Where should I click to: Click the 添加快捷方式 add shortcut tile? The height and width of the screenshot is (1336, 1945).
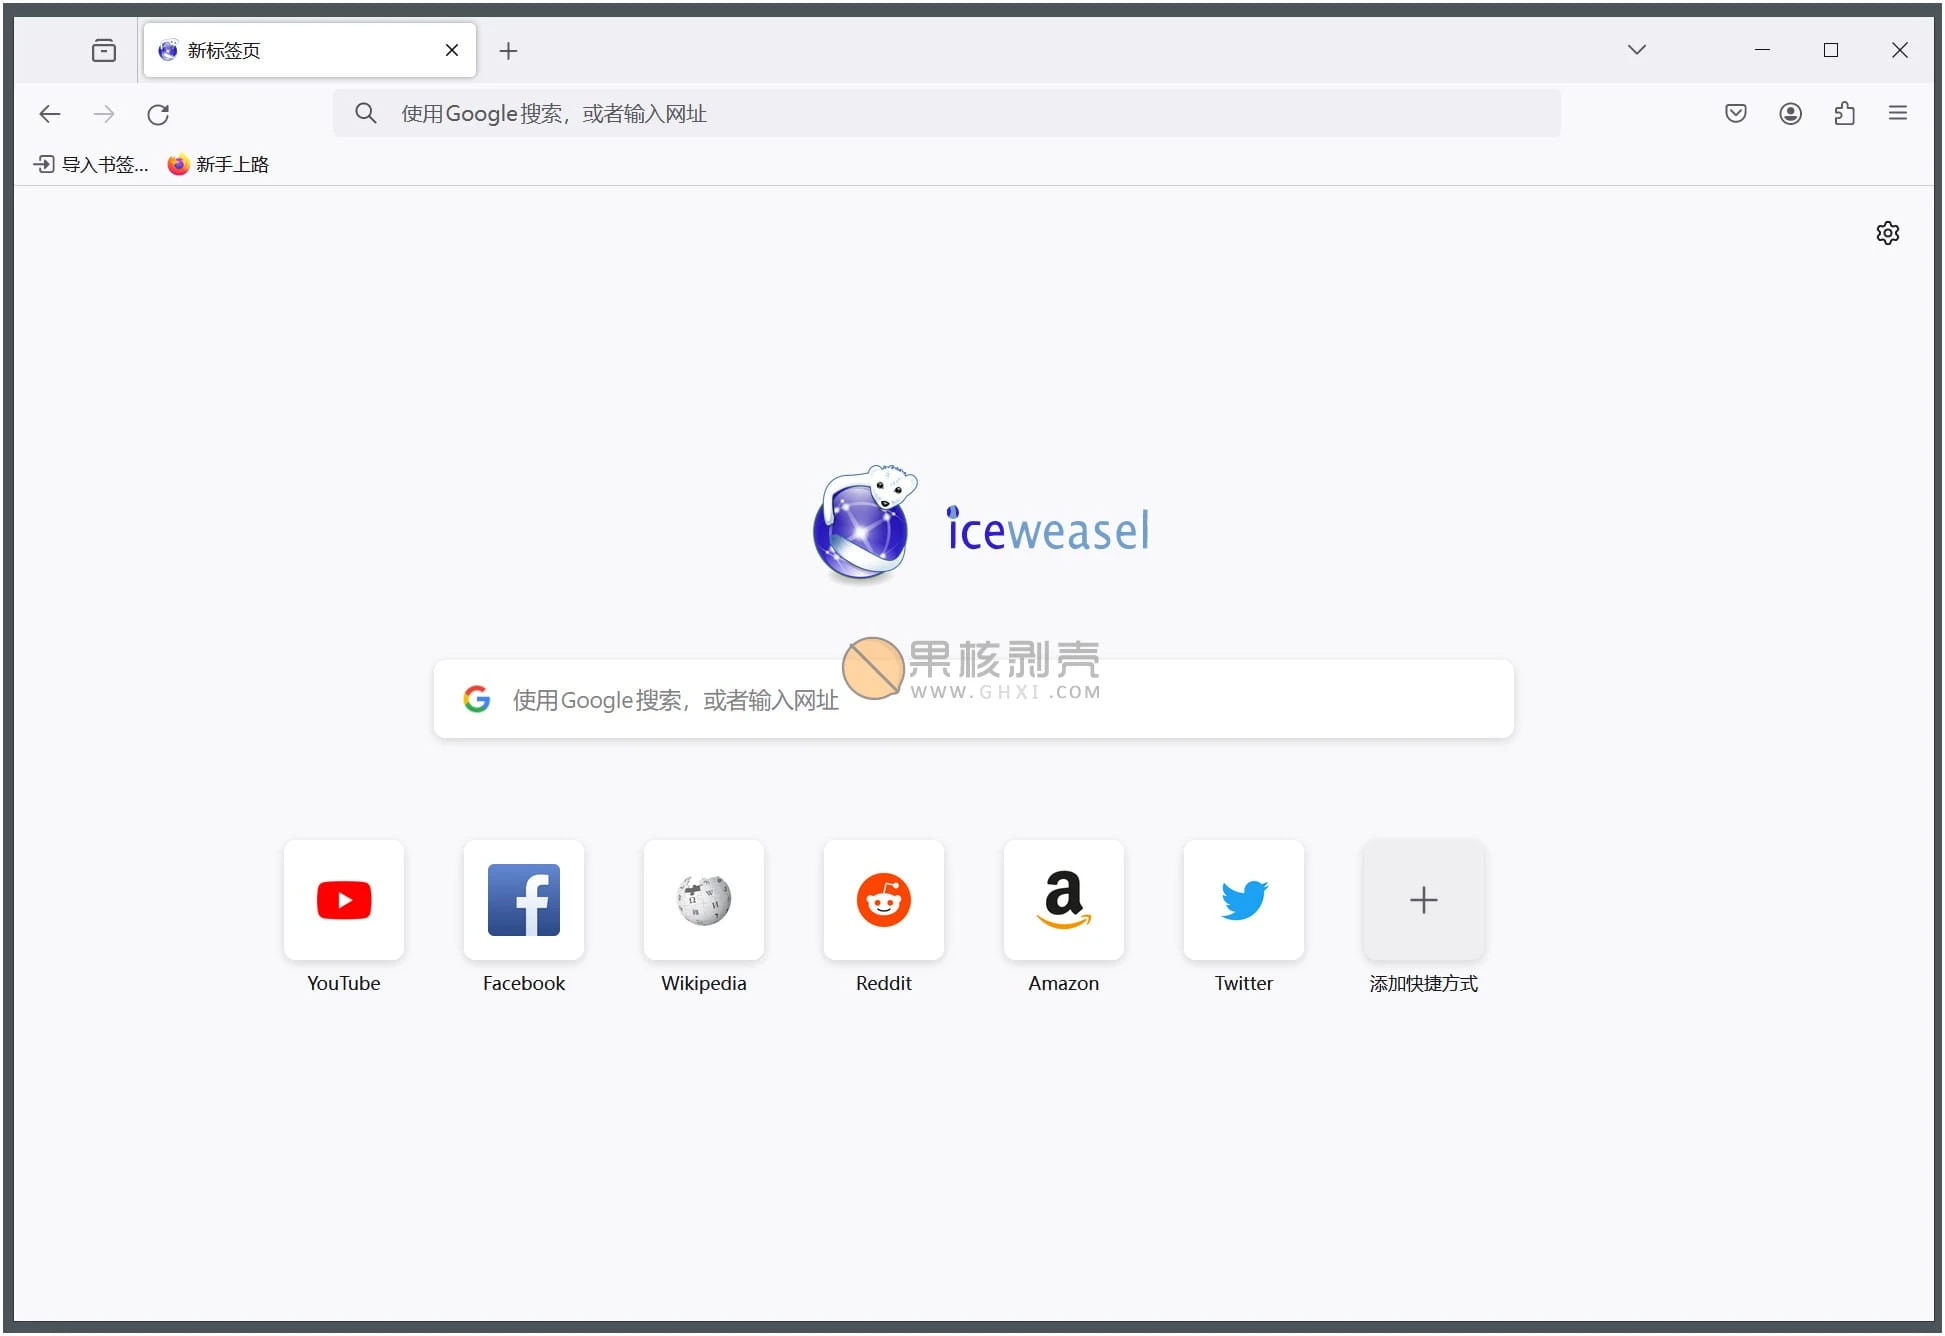click(x=1423, y=900)
